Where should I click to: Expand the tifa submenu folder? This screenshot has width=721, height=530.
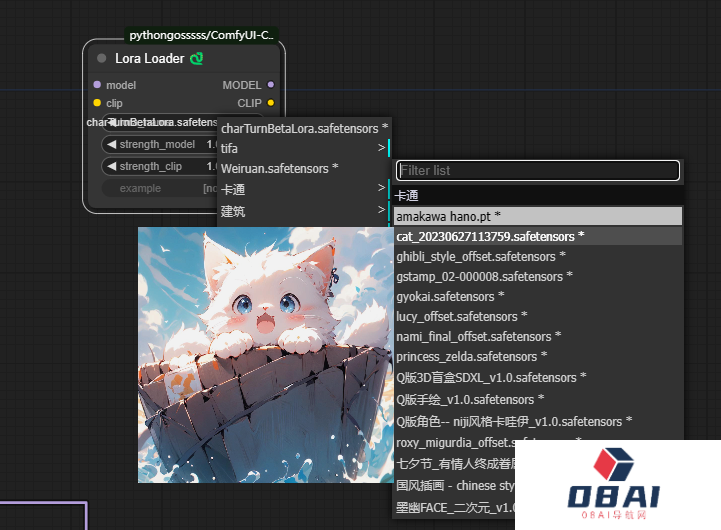tap(304, 148)
